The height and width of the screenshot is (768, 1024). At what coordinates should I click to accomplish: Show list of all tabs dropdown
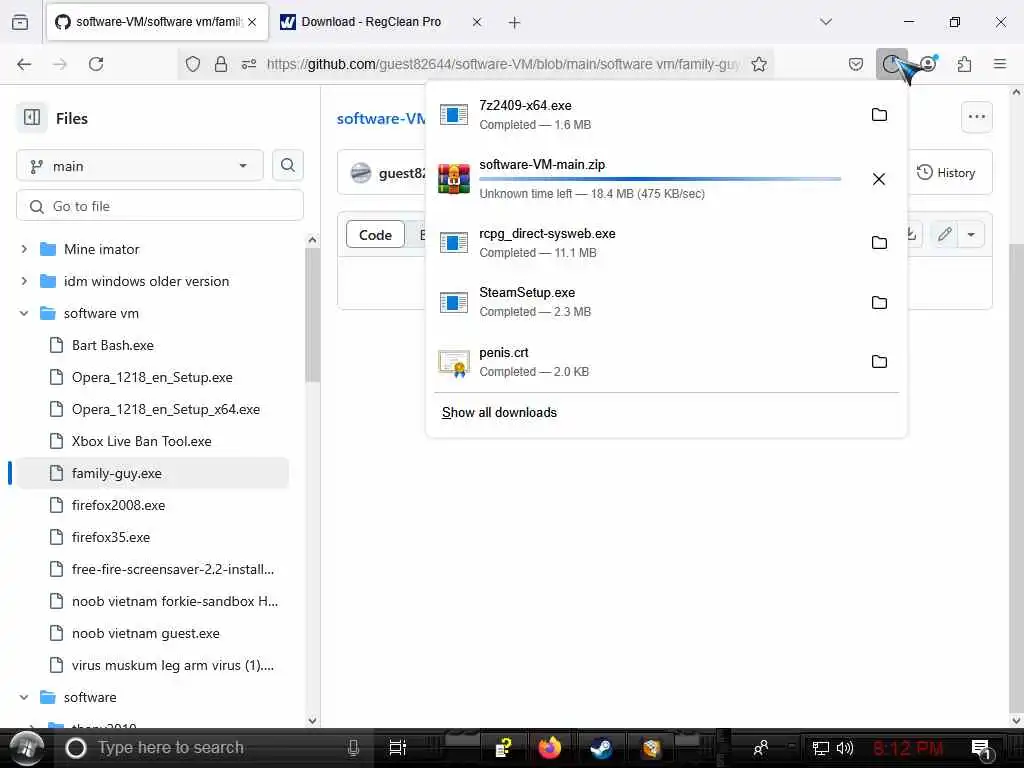click(x=826, y=22)
